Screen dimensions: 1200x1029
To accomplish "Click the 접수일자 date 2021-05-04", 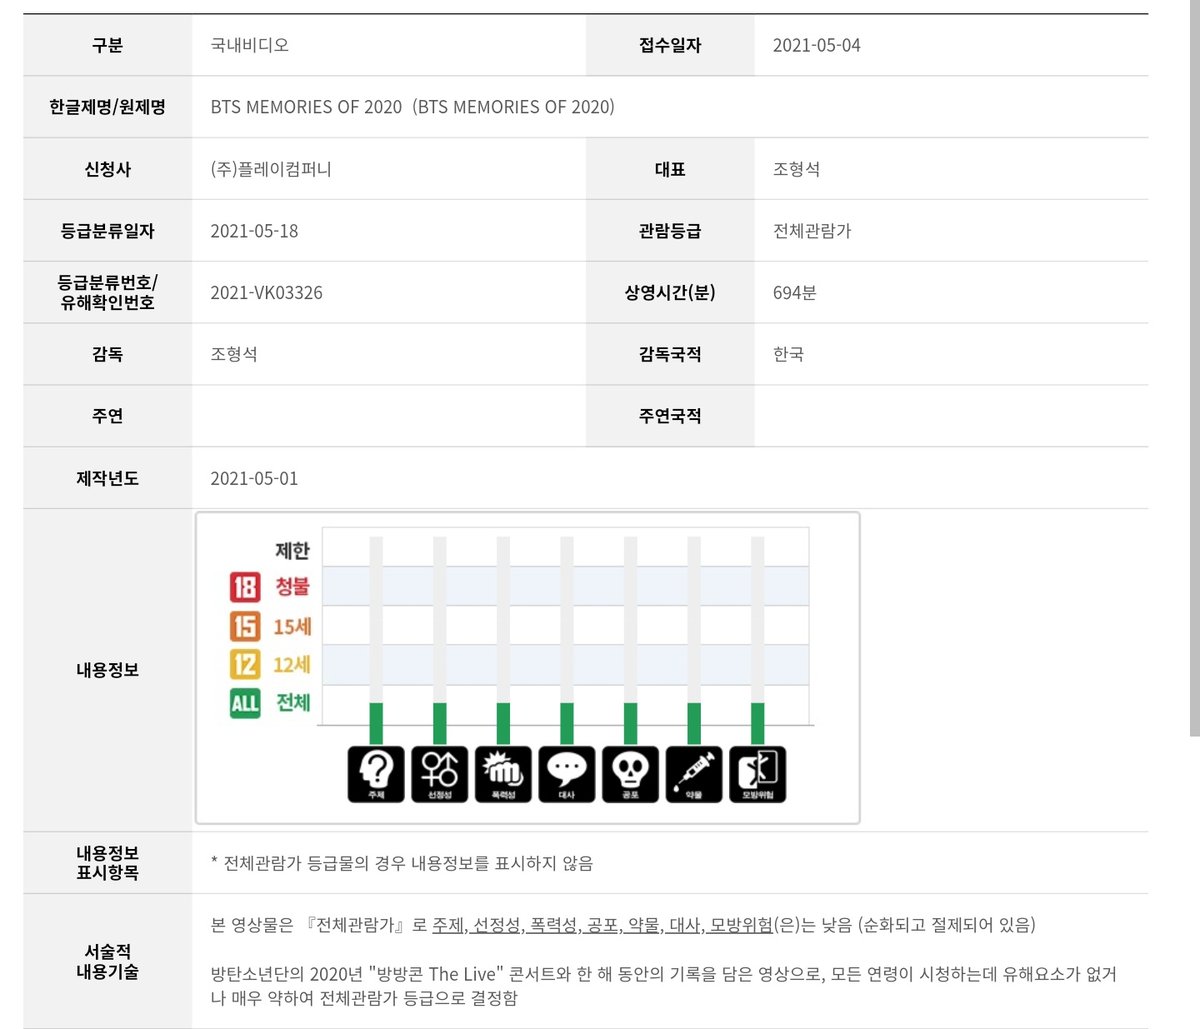I will (816, 45).
